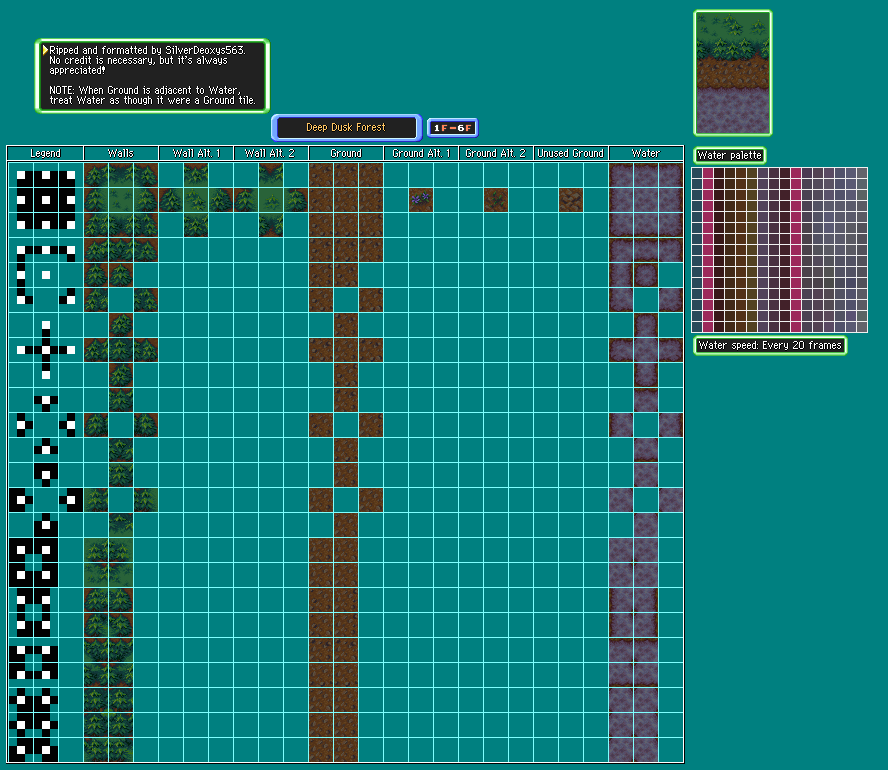
Task: Select the weed tile under Ground Alt. 2
Action: 496,200
